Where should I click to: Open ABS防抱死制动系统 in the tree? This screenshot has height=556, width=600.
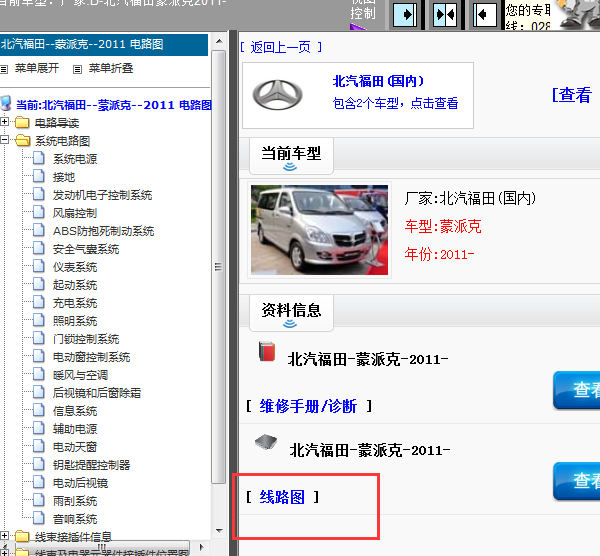click(103, 231)
